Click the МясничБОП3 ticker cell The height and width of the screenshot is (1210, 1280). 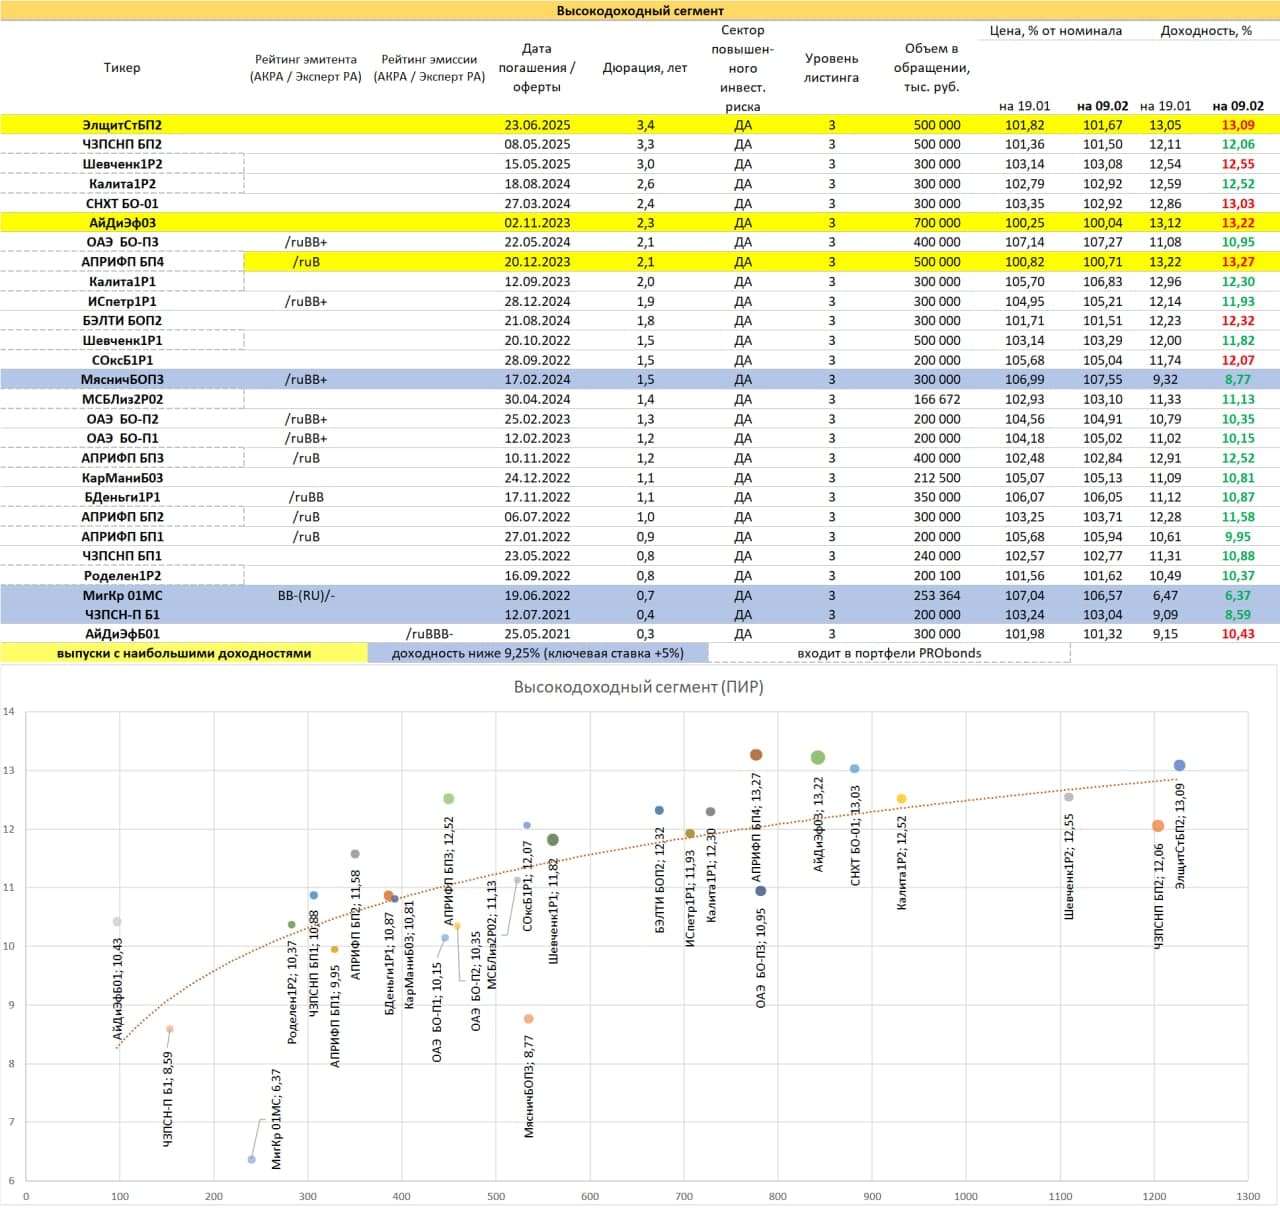point(122,380)
